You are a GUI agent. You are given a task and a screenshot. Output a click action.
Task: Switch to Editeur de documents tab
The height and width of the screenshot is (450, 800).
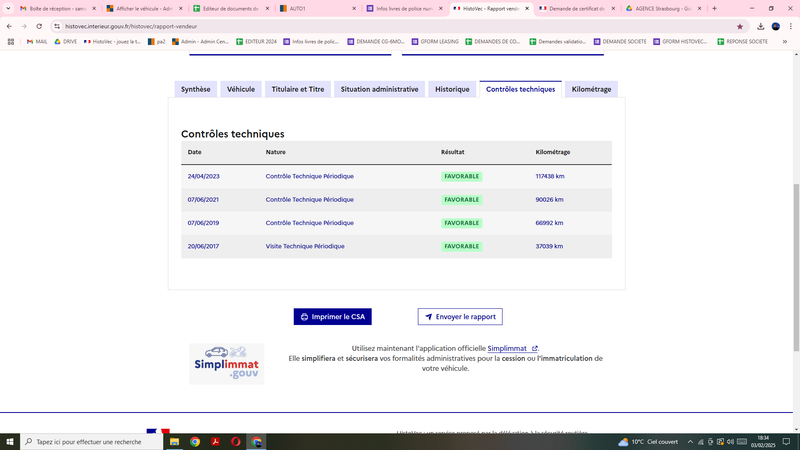[x=231, y=9]
